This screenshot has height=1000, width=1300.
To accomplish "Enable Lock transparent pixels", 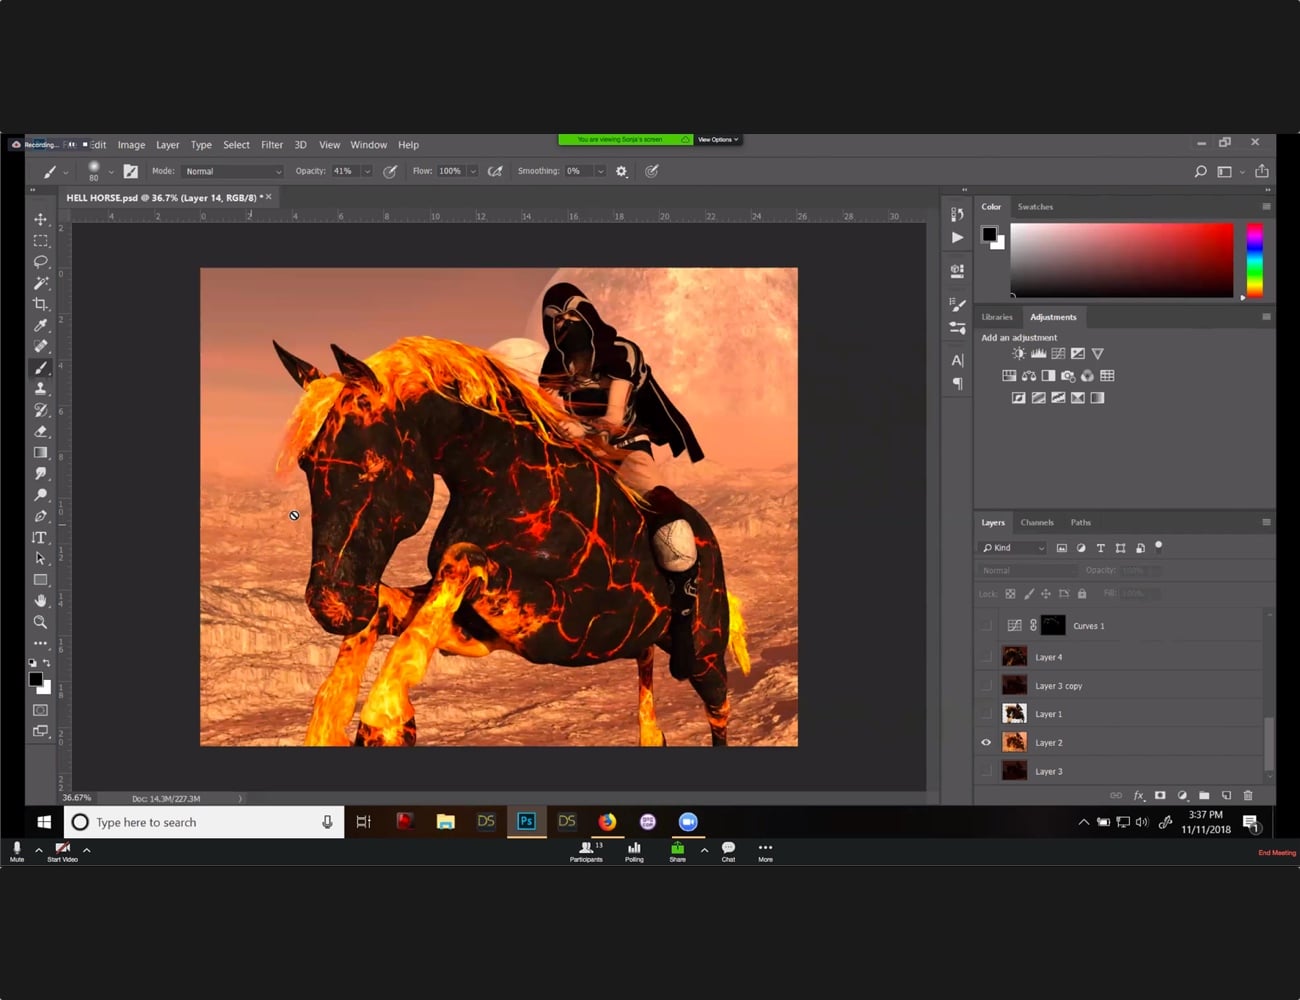I will click(1011, 593).
